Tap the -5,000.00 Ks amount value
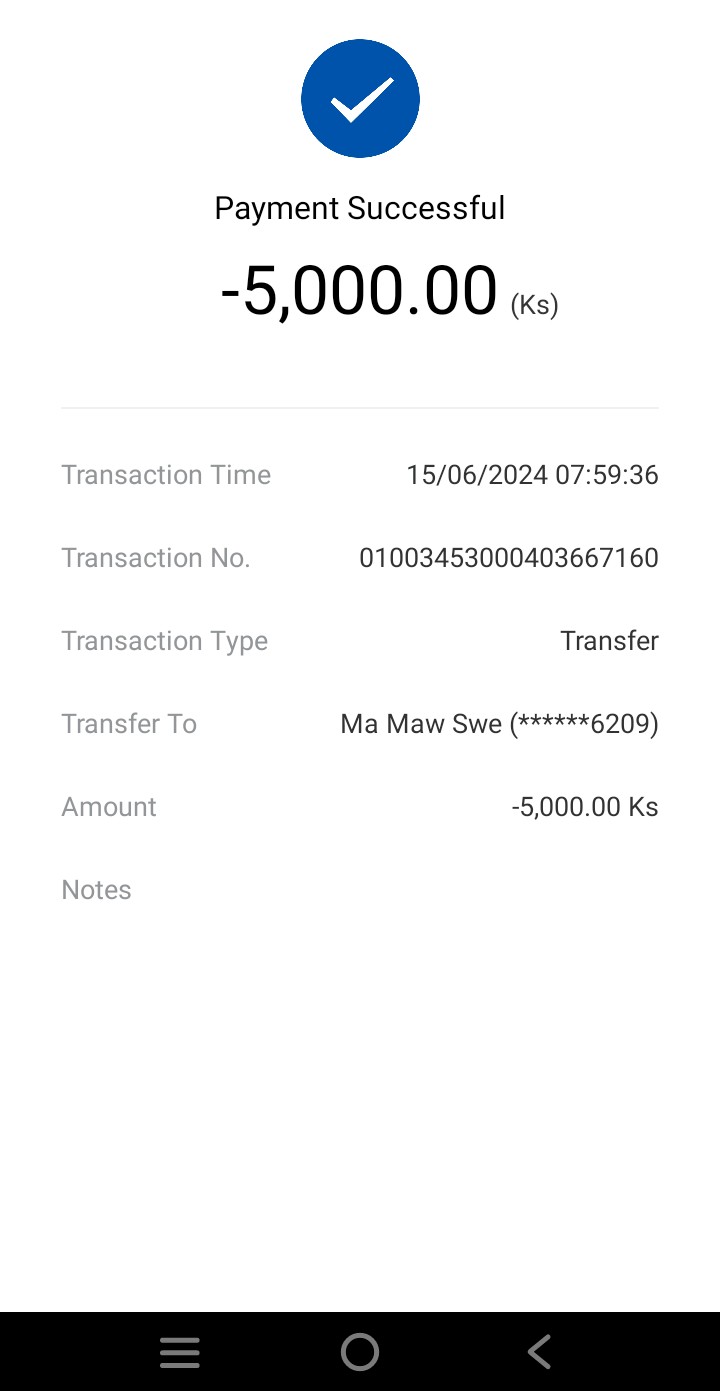The width and height of the screenshot is (720, 1391). (584, 807)
